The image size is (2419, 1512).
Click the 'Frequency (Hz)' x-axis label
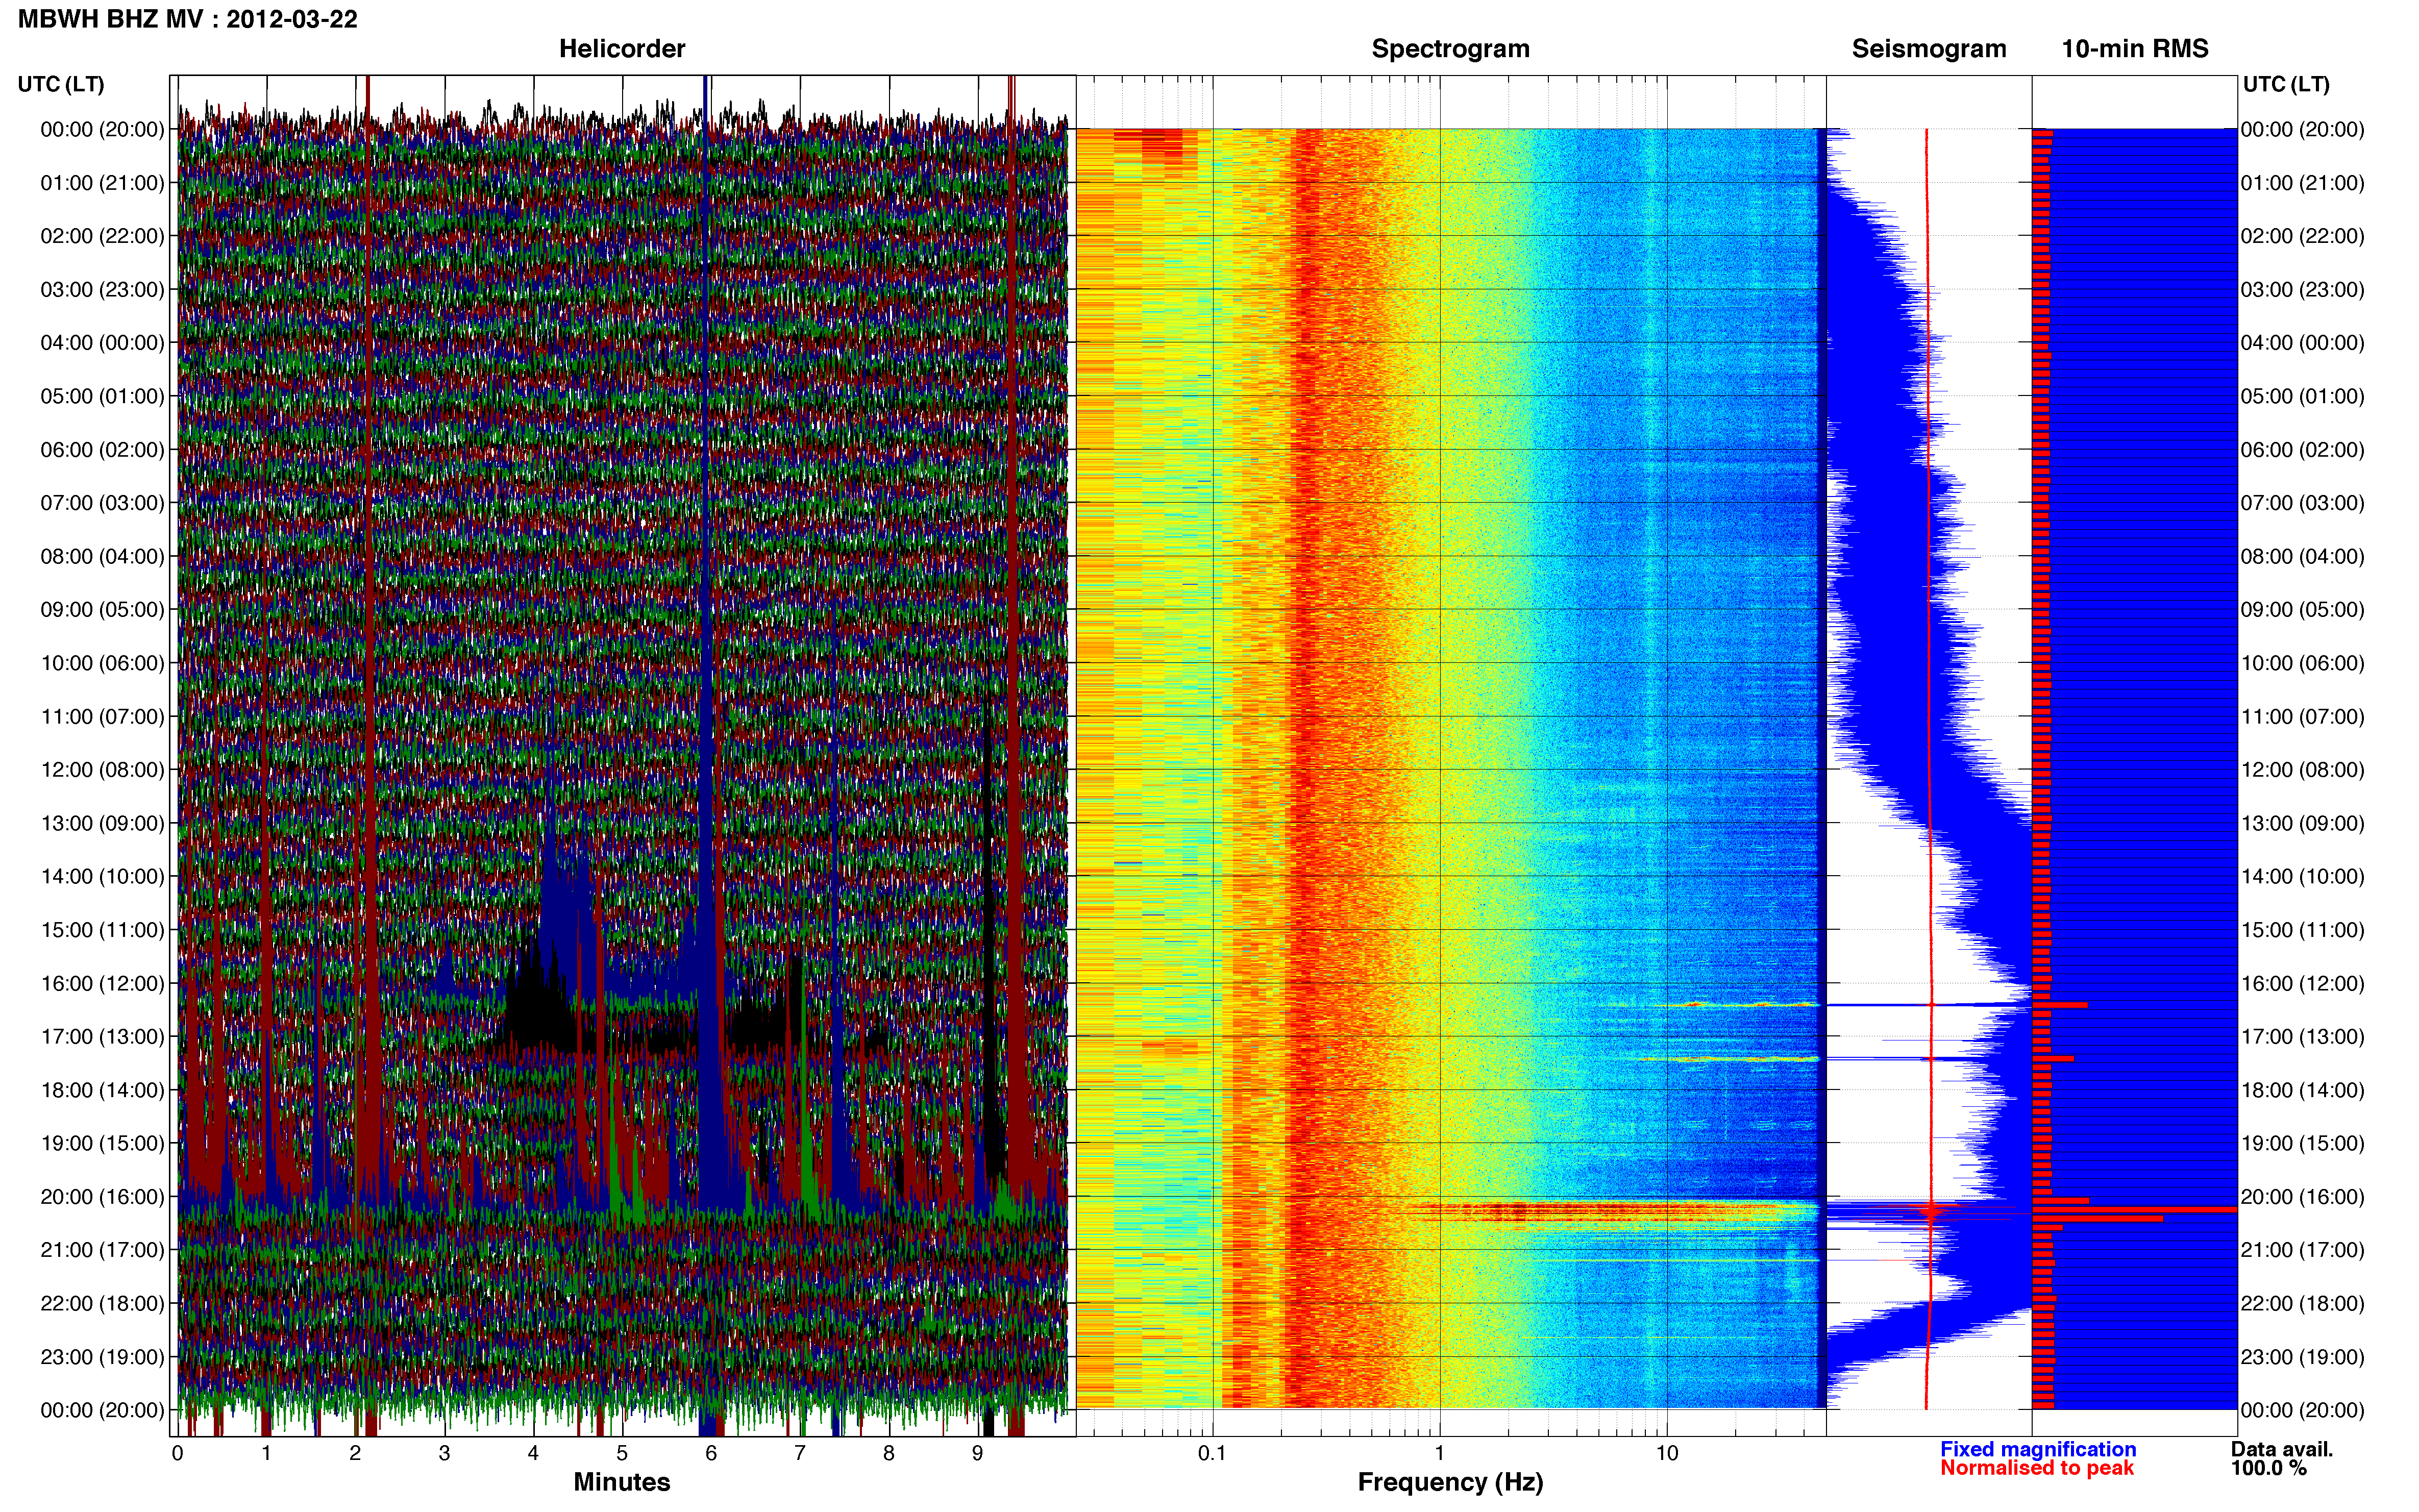coord(1450,1482)
